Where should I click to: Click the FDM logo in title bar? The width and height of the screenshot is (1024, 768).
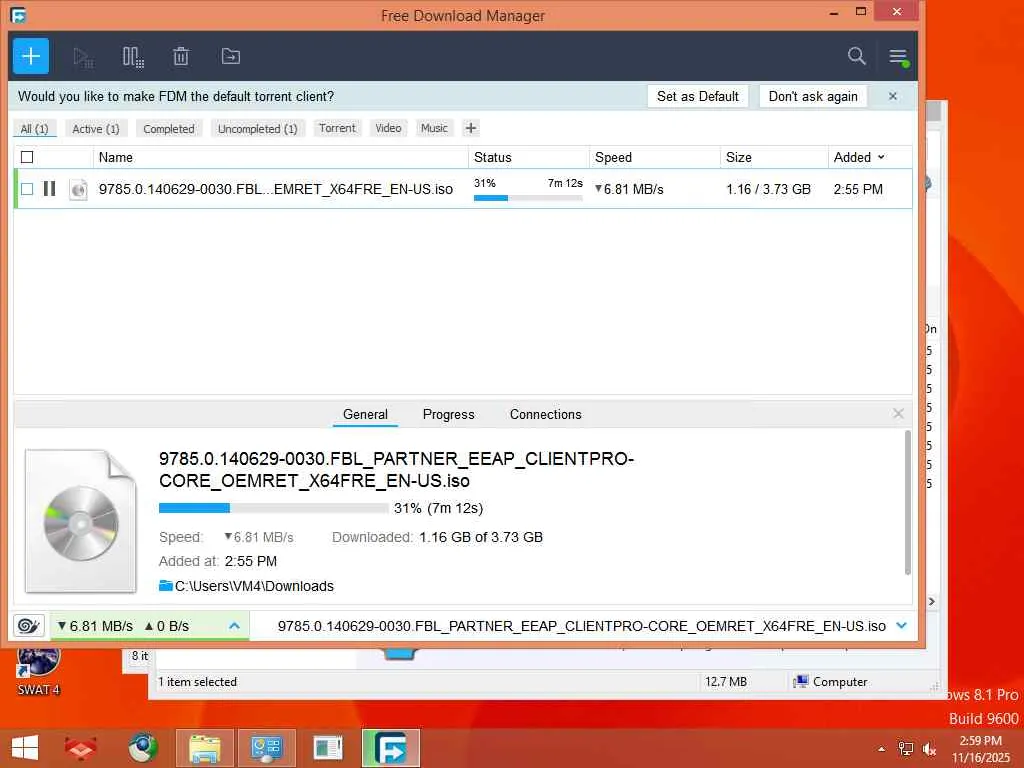pos(18,15)
